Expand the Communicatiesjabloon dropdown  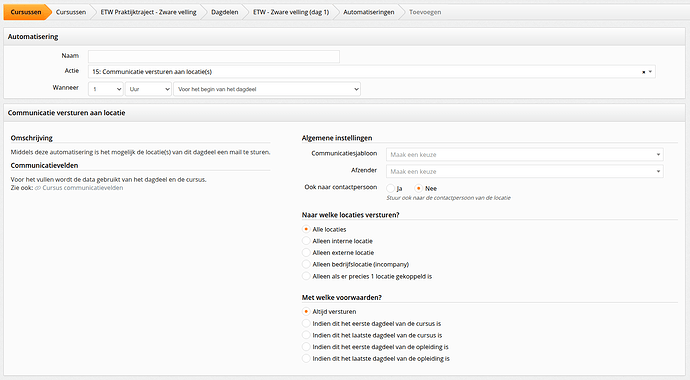pos(525,154)
